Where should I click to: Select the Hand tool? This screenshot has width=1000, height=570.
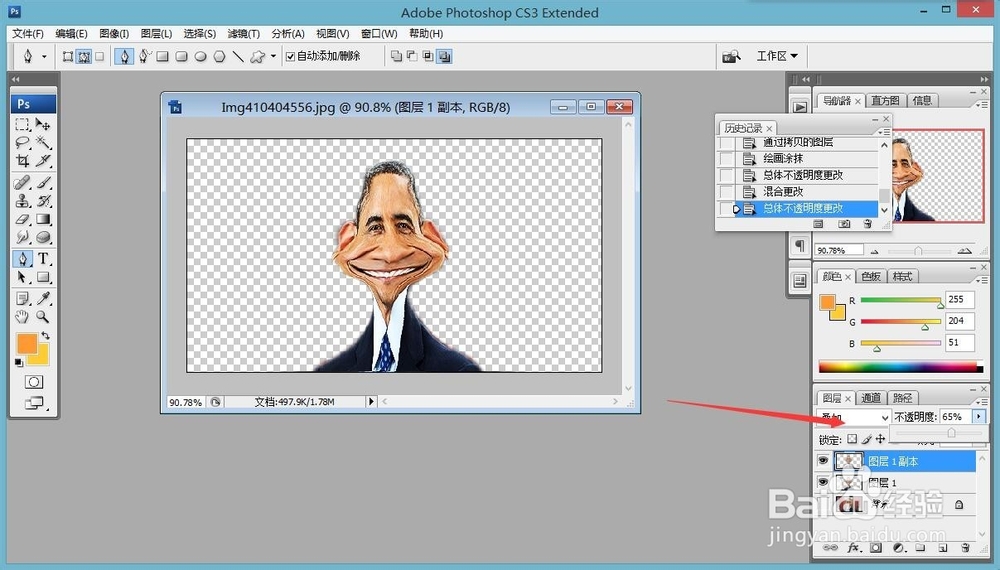click(x=23, y=316)
